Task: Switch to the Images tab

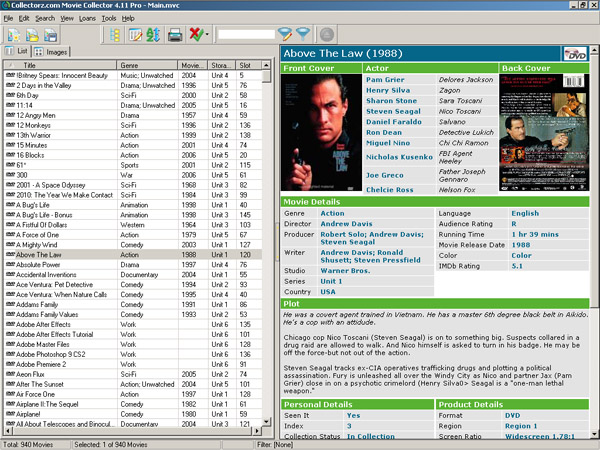Action: tap(51, 52)
